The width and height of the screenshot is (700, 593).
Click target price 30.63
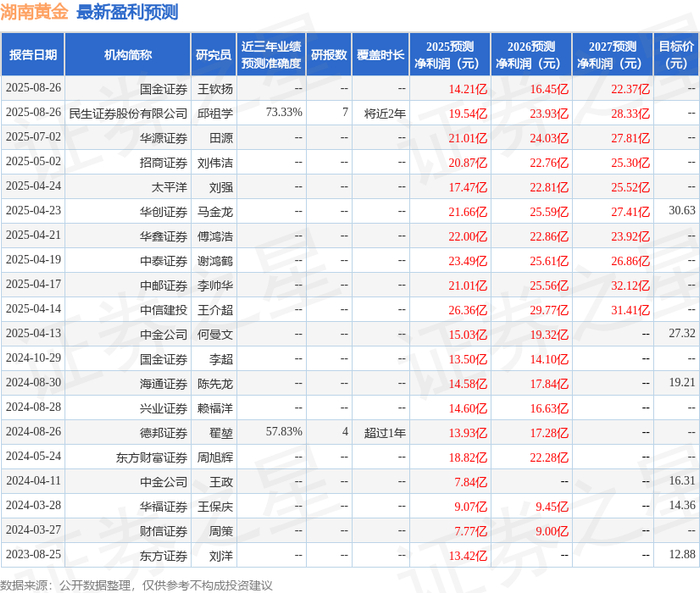682,210
